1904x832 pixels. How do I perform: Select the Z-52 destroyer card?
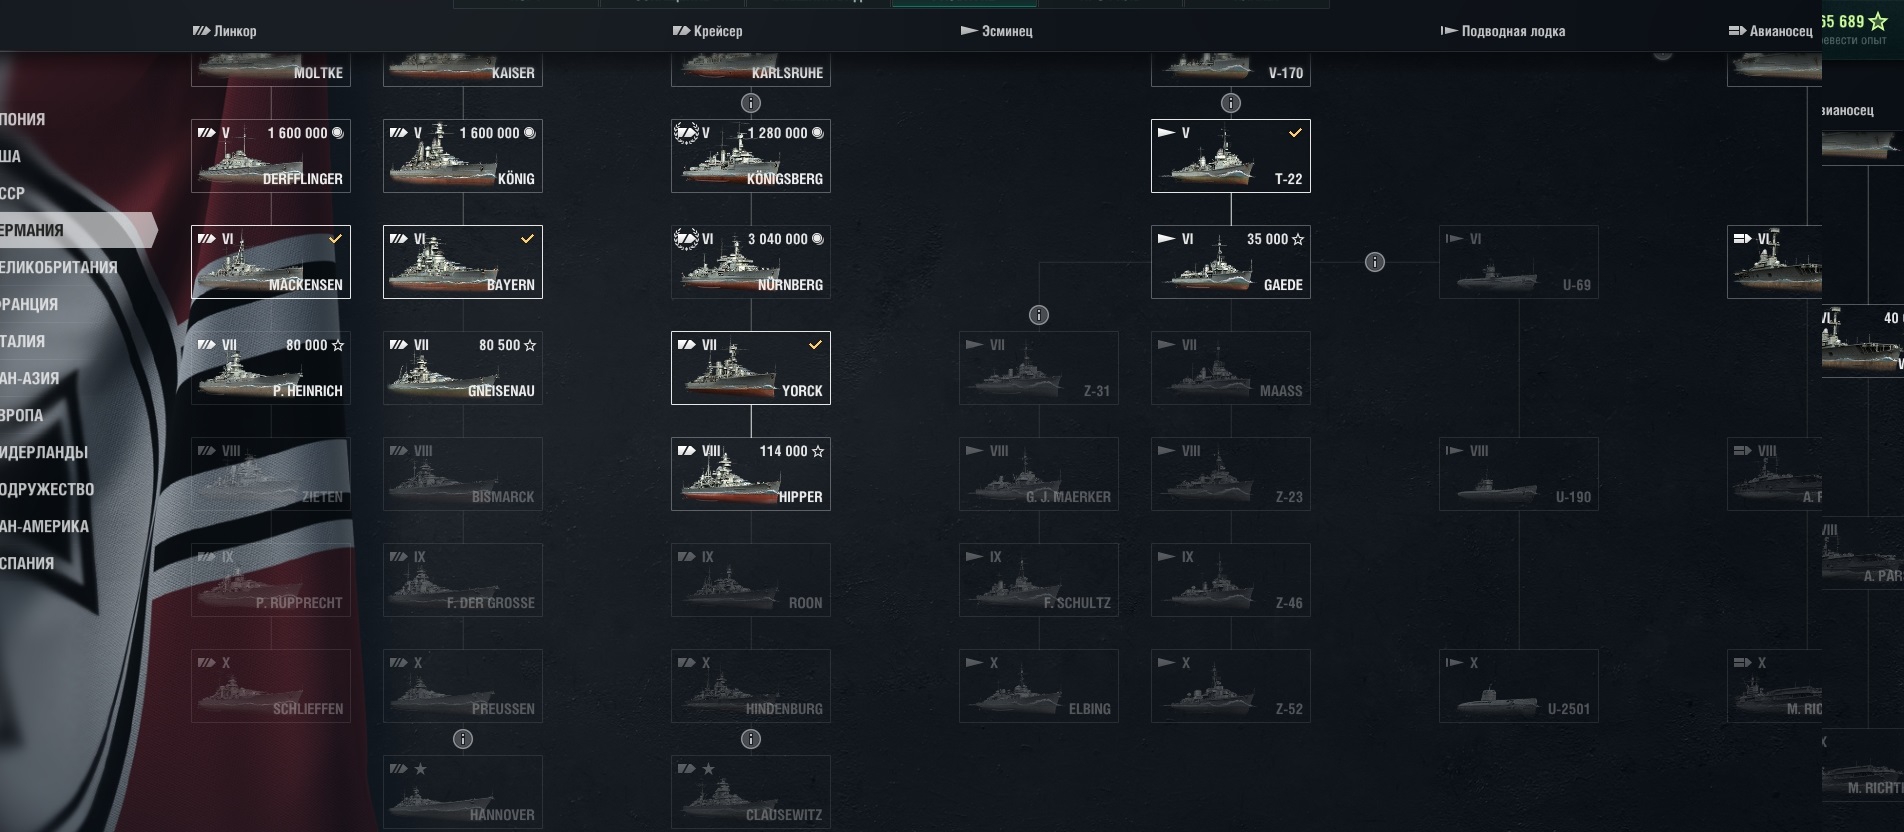pyautogui.click(x=1231, y=686)
